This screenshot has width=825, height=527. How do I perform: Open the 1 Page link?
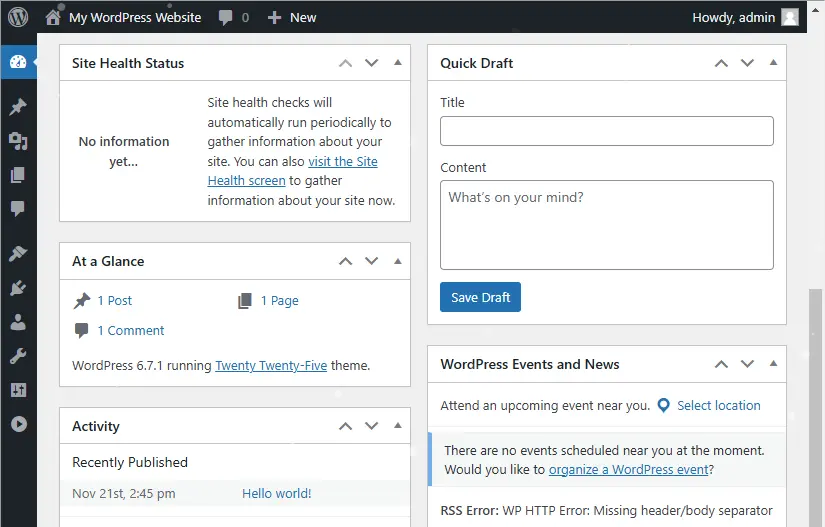click(280, 301)
